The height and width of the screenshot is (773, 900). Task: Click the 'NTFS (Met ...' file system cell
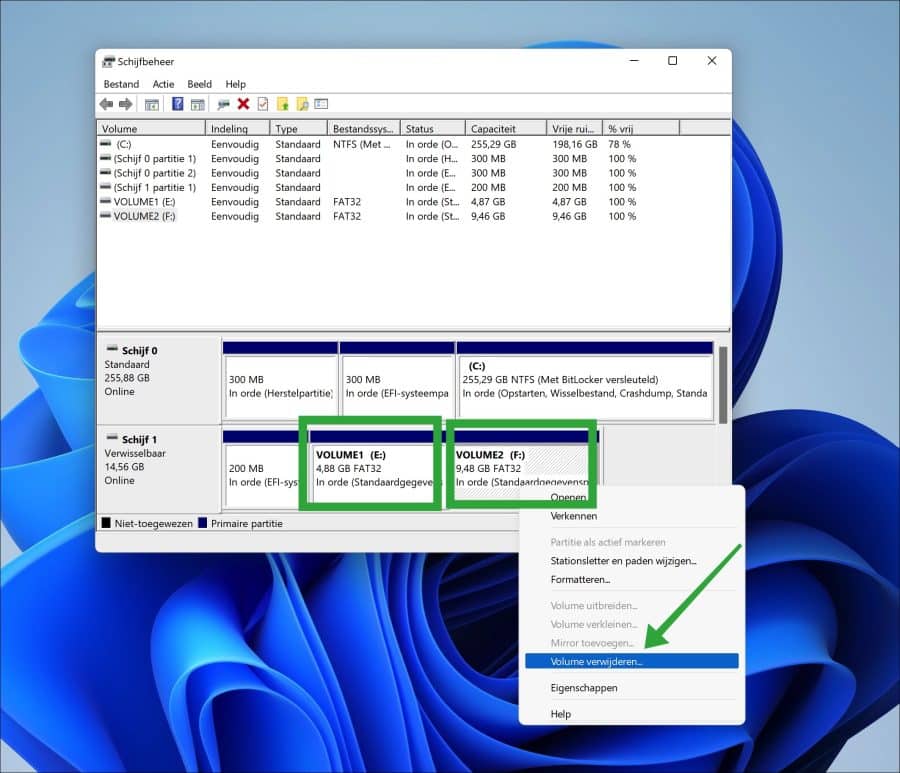[x=362, y=144]
